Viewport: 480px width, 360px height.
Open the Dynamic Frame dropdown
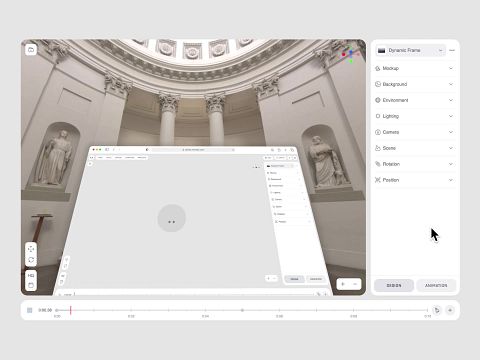click(x=411, y=50)
